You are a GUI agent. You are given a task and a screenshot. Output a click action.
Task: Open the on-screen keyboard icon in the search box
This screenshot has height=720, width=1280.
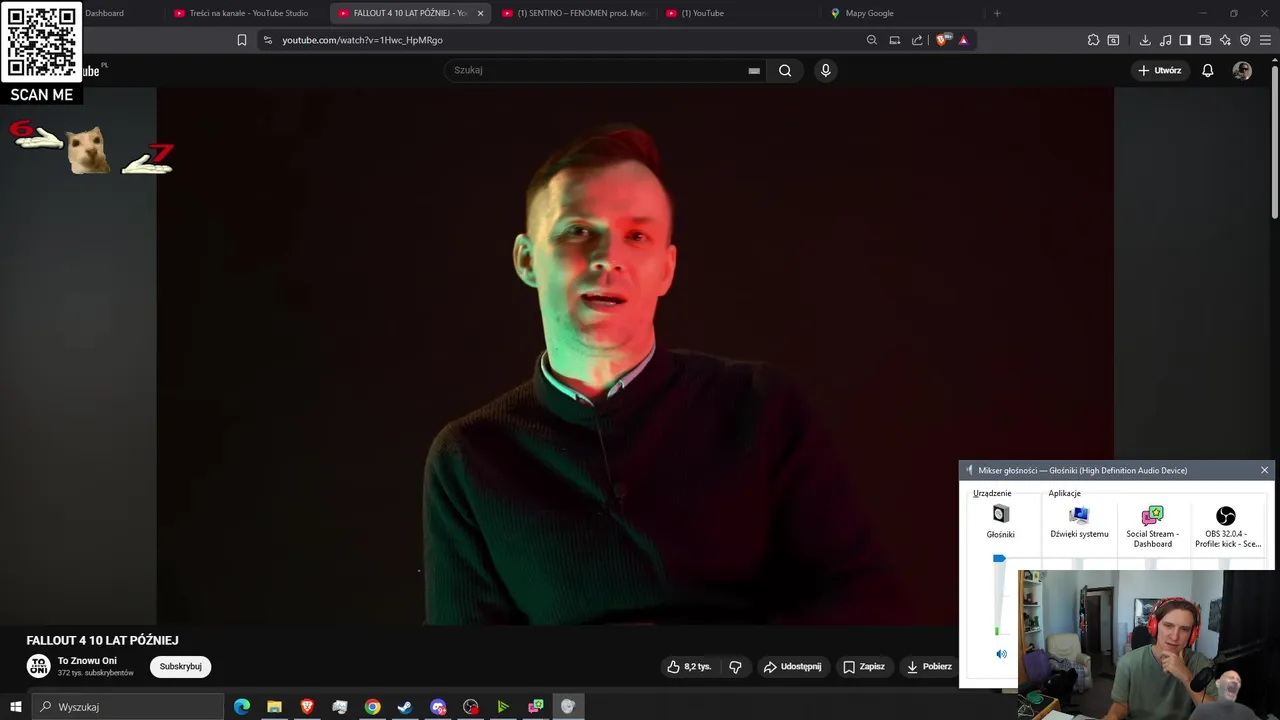(x=754, y=71)
